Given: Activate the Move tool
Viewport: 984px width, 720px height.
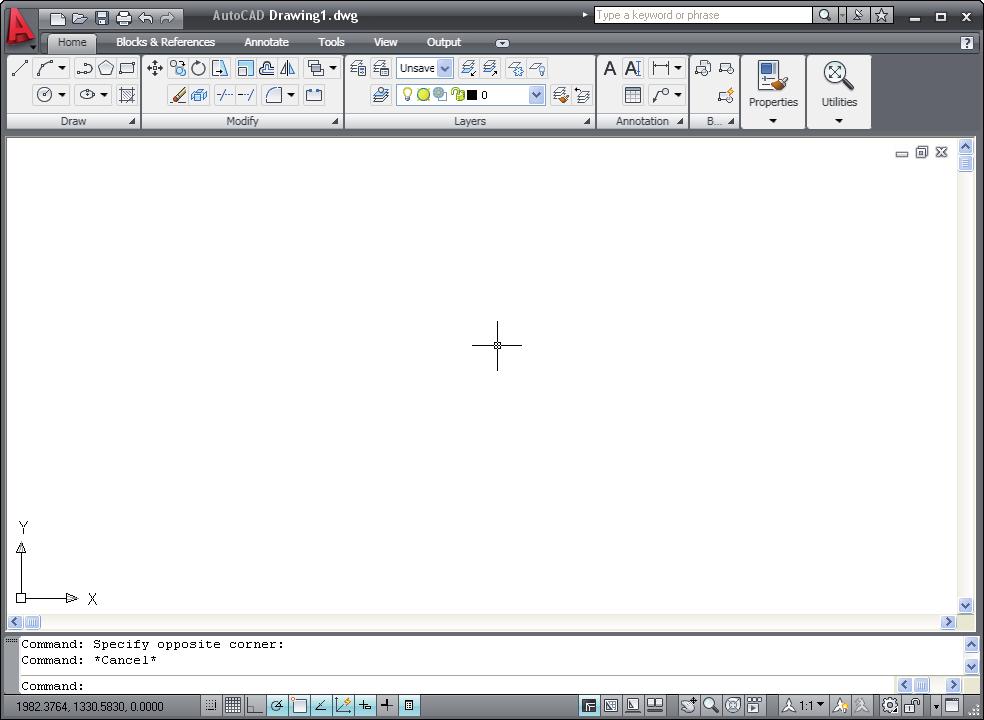Looking at the screenshot, I should click(155, 68).
